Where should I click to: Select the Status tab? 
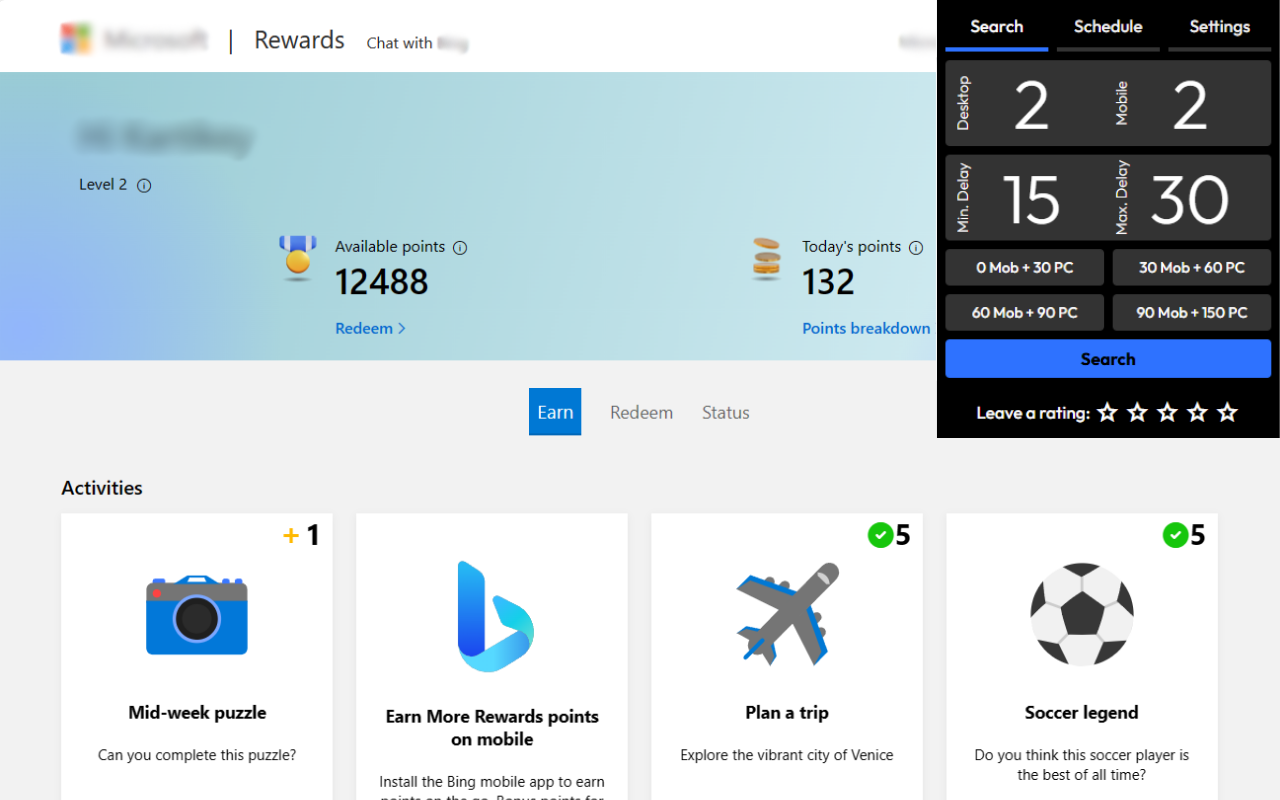[725, 412]
